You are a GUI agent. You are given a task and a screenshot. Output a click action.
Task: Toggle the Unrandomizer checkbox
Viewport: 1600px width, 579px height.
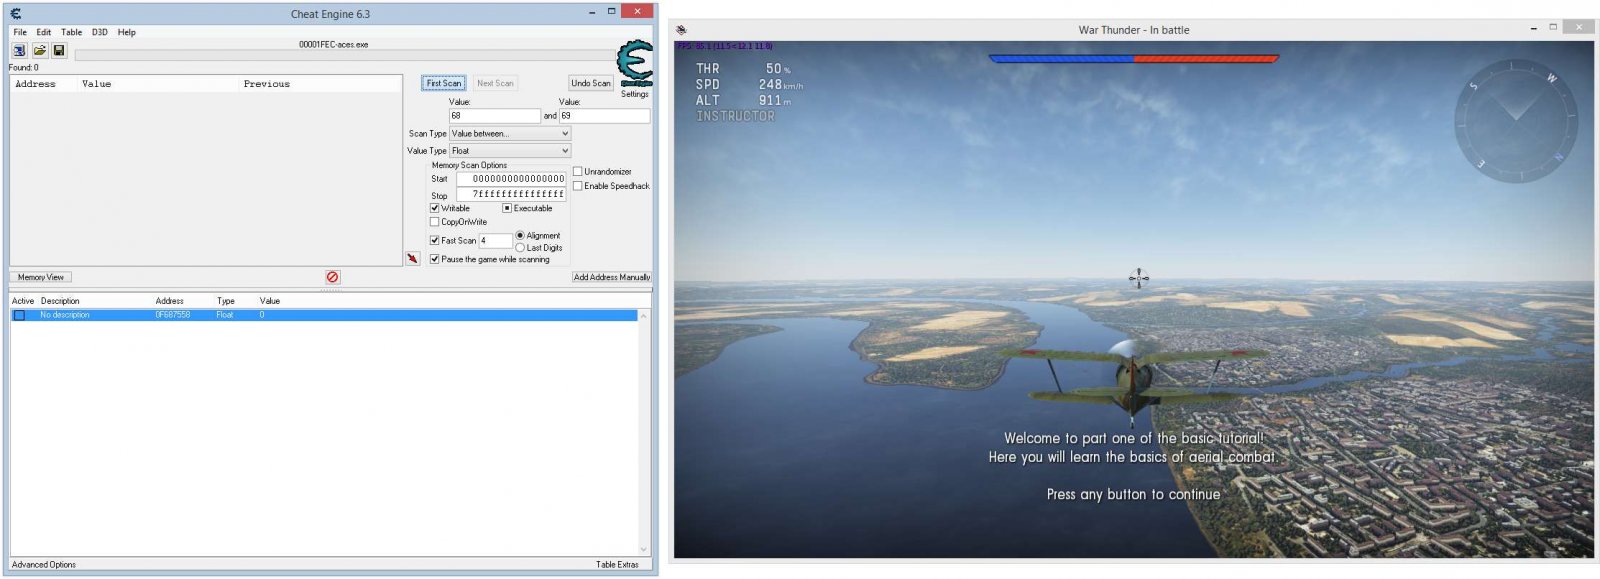click(x=578, y=171)
